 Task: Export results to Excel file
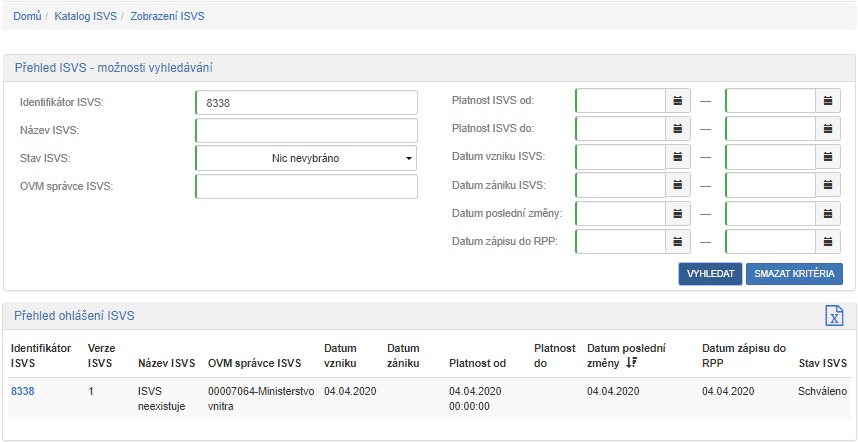click(833, 316)
